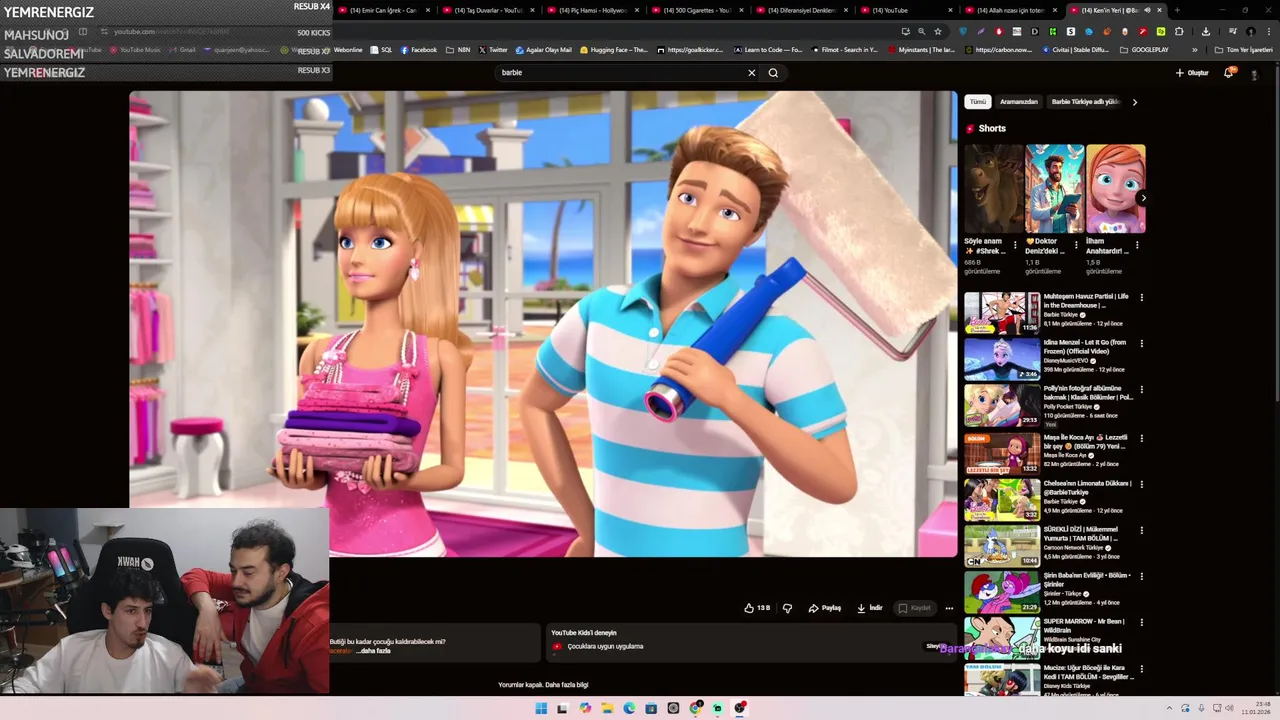Expand description with '...daha fazla'
1280x720 pixels.
373,651
